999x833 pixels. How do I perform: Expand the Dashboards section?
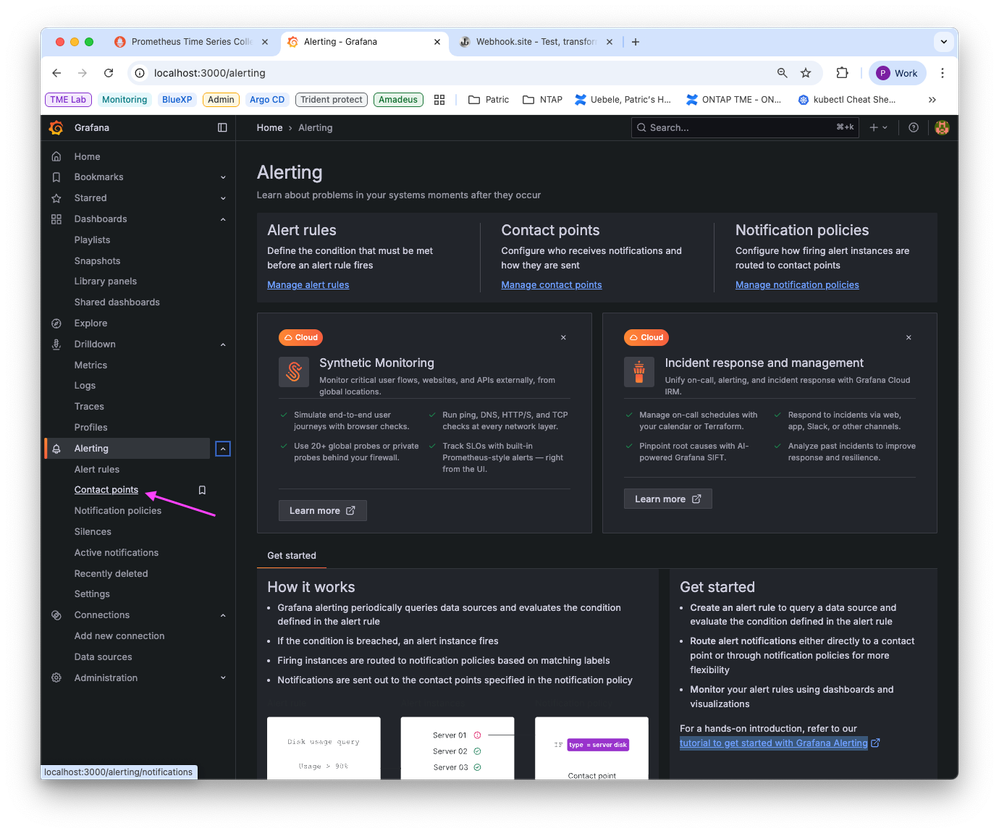pos(223,218)
